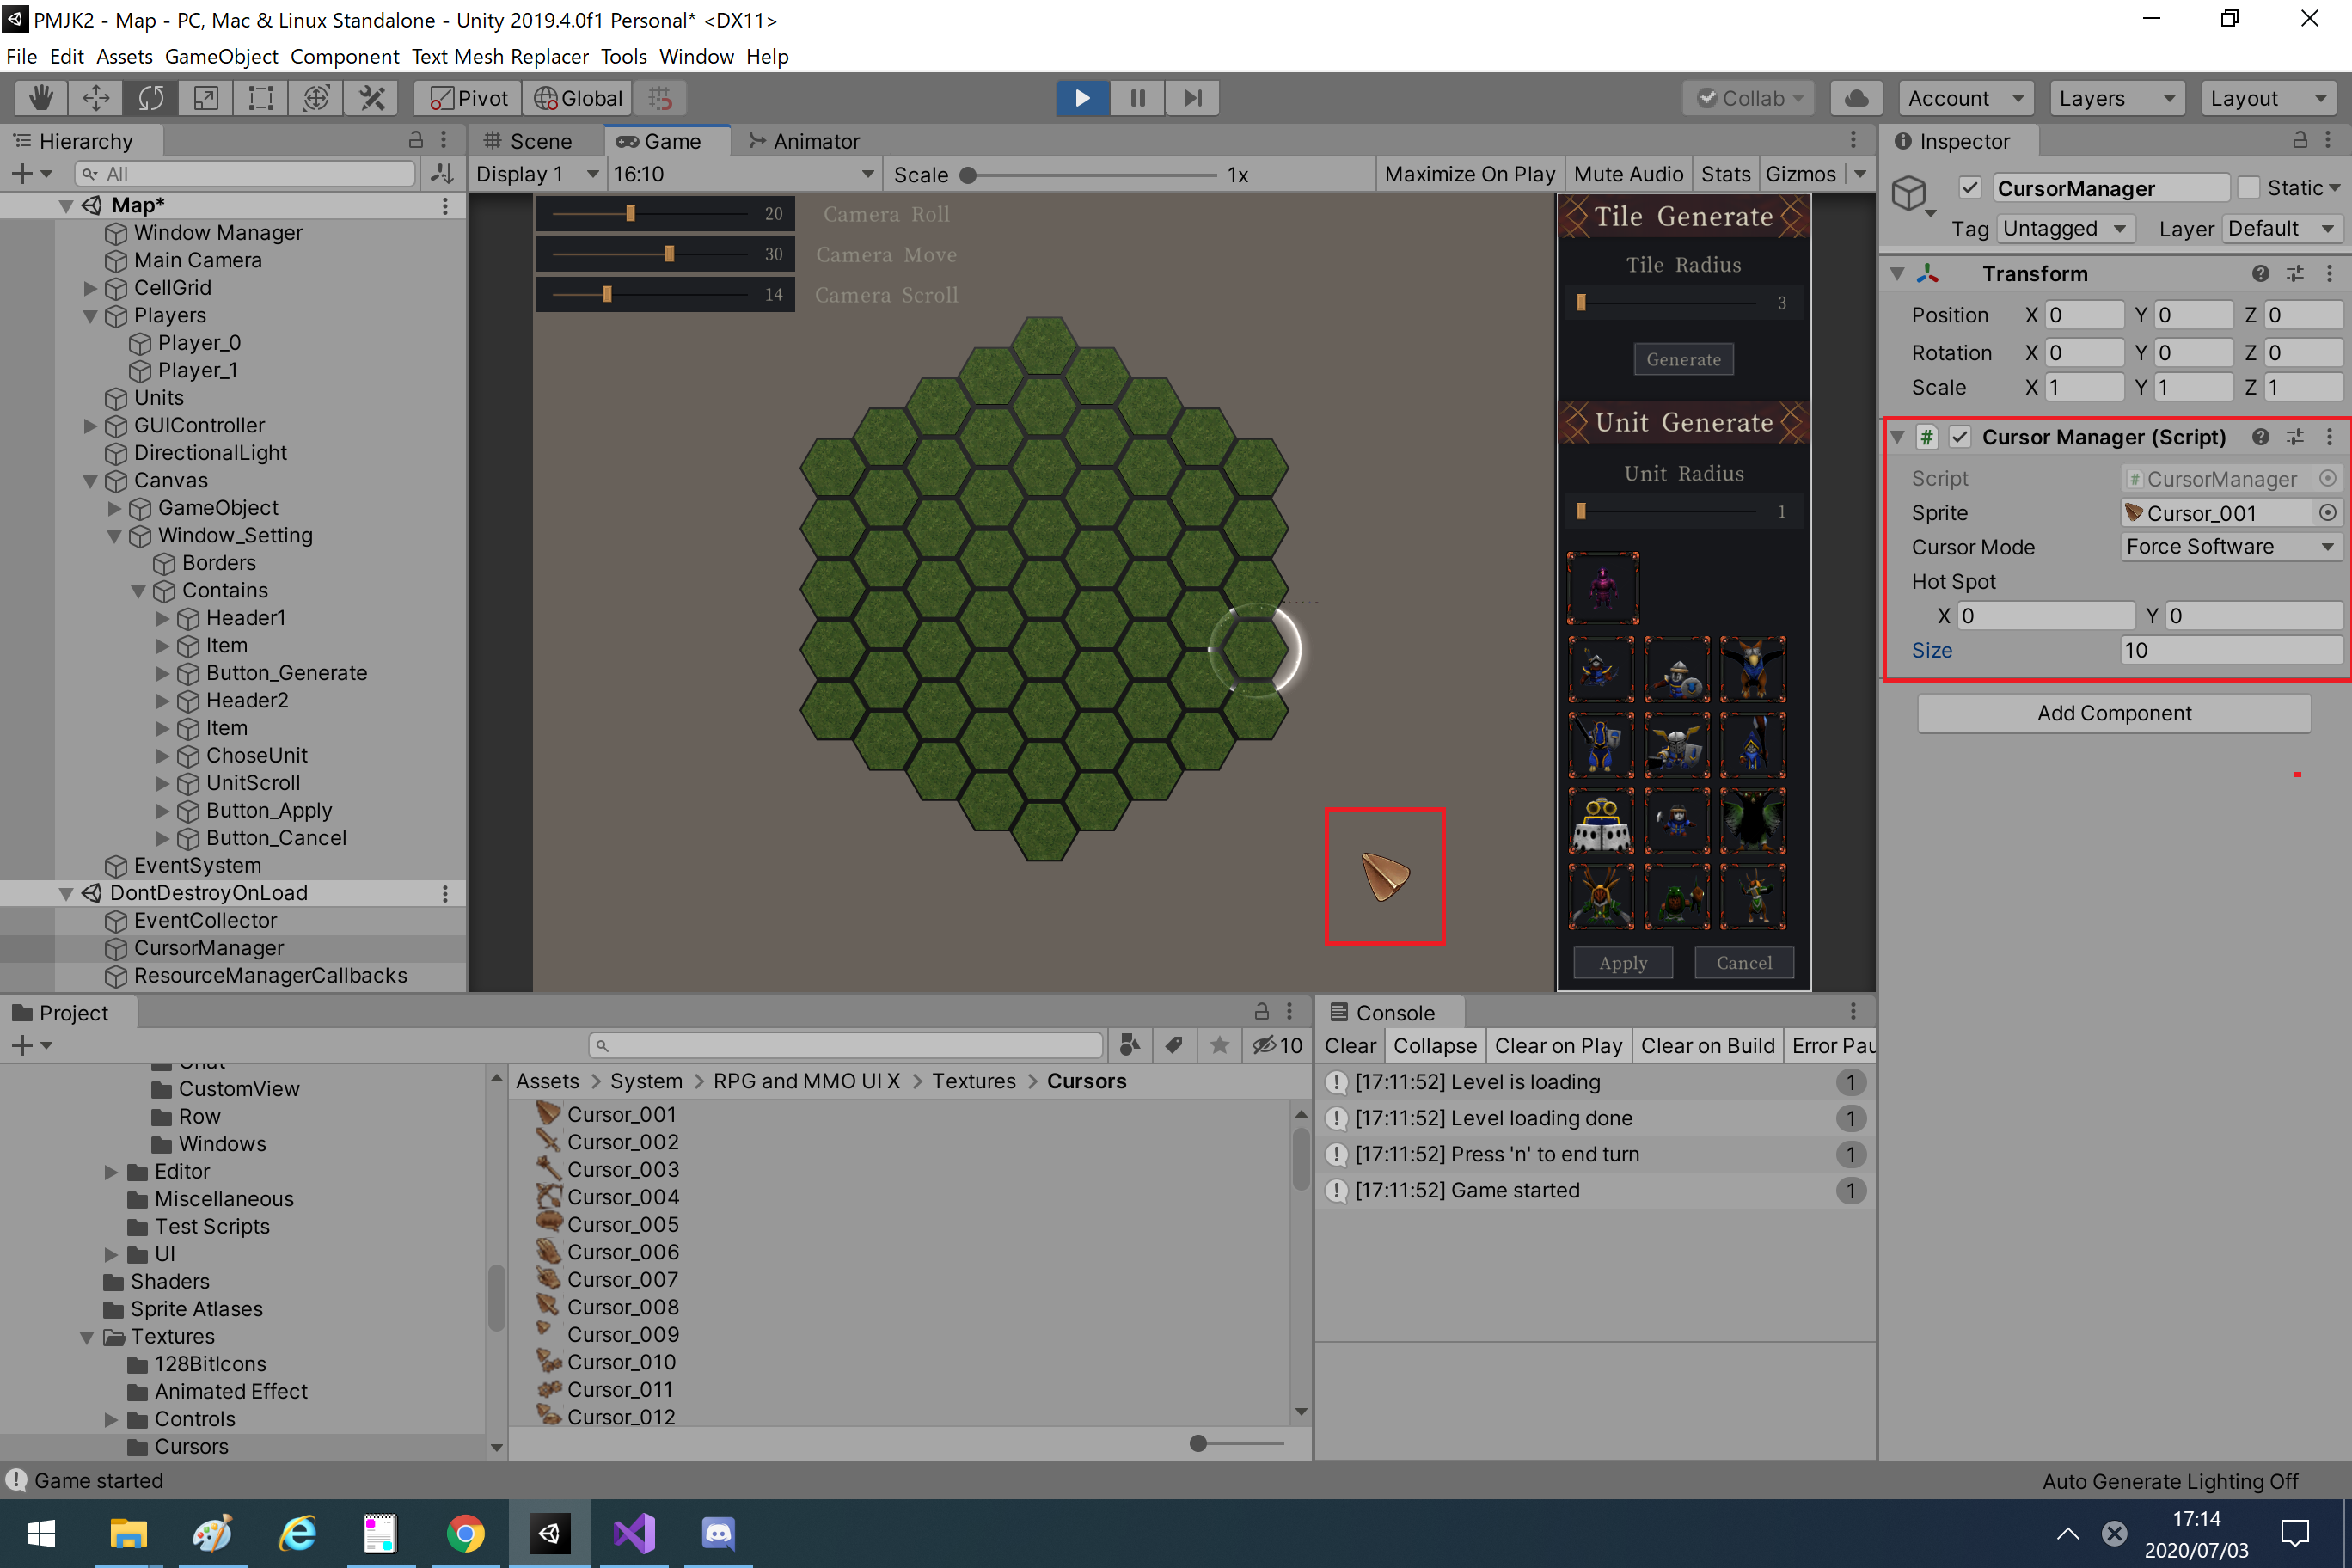Select the Rotate tool
Screen dimensions: 2352x1568
tap(151, 98)
